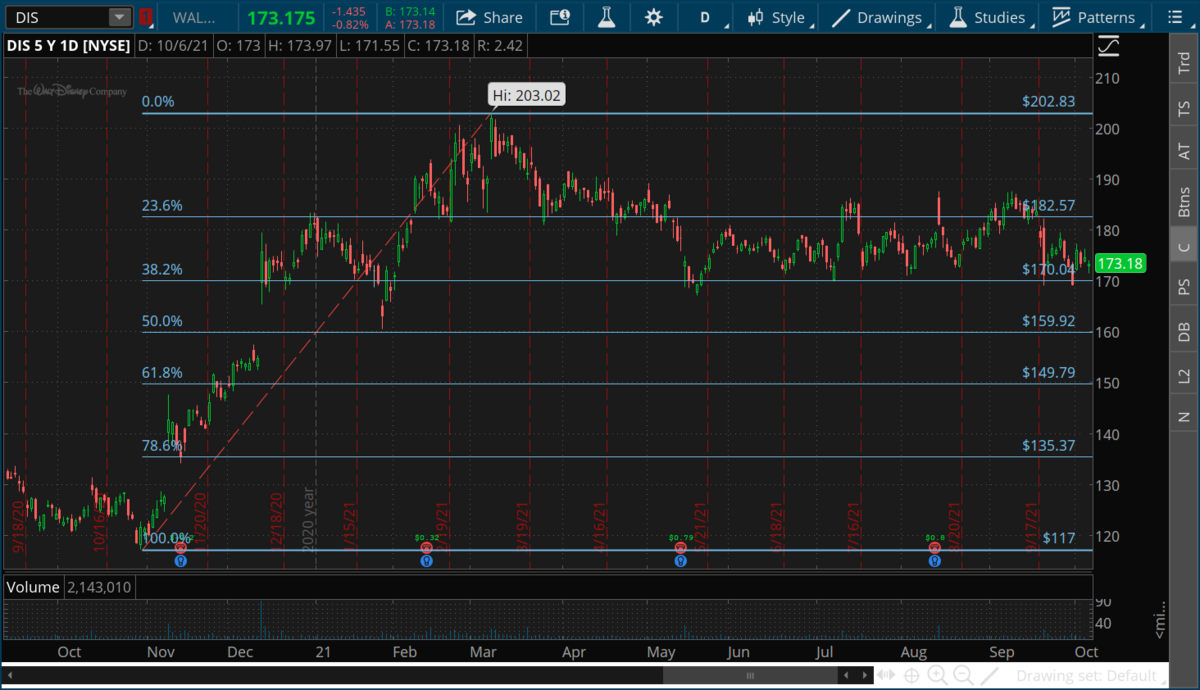Click the WAL... company name label
The image size is (1200, 690).
[193, 18]
